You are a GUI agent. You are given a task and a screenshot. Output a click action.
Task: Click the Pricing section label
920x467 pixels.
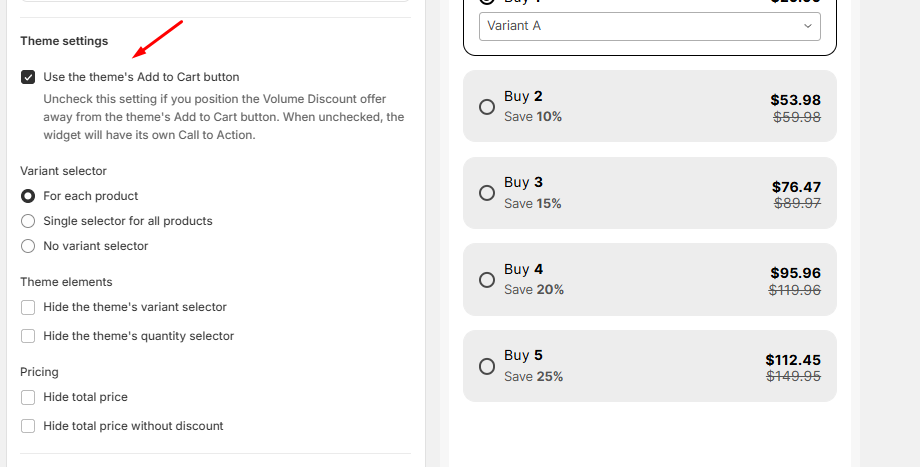click(x=39, y=372)
